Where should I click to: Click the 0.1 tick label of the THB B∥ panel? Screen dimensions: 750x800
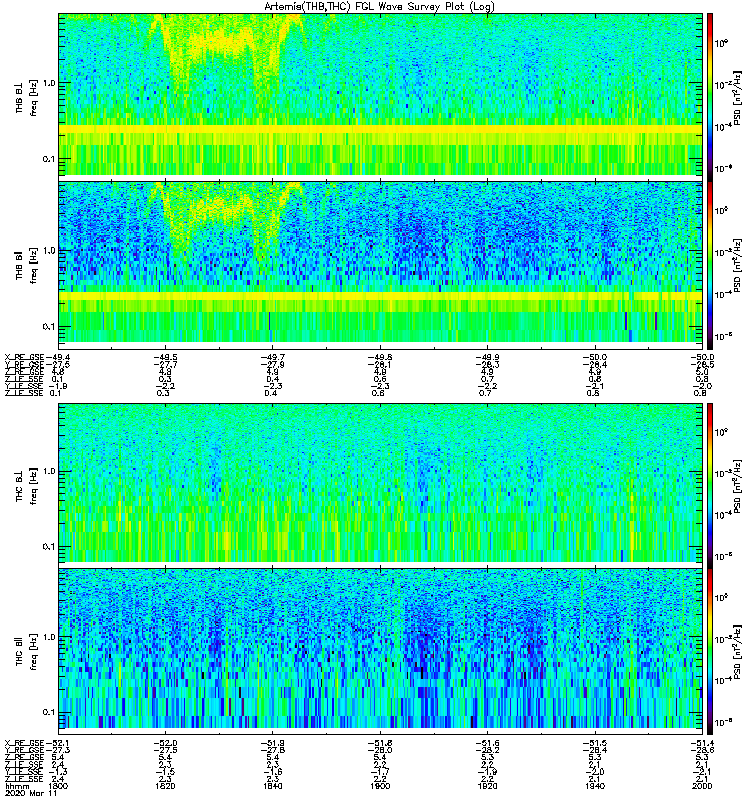coord(49,327)
